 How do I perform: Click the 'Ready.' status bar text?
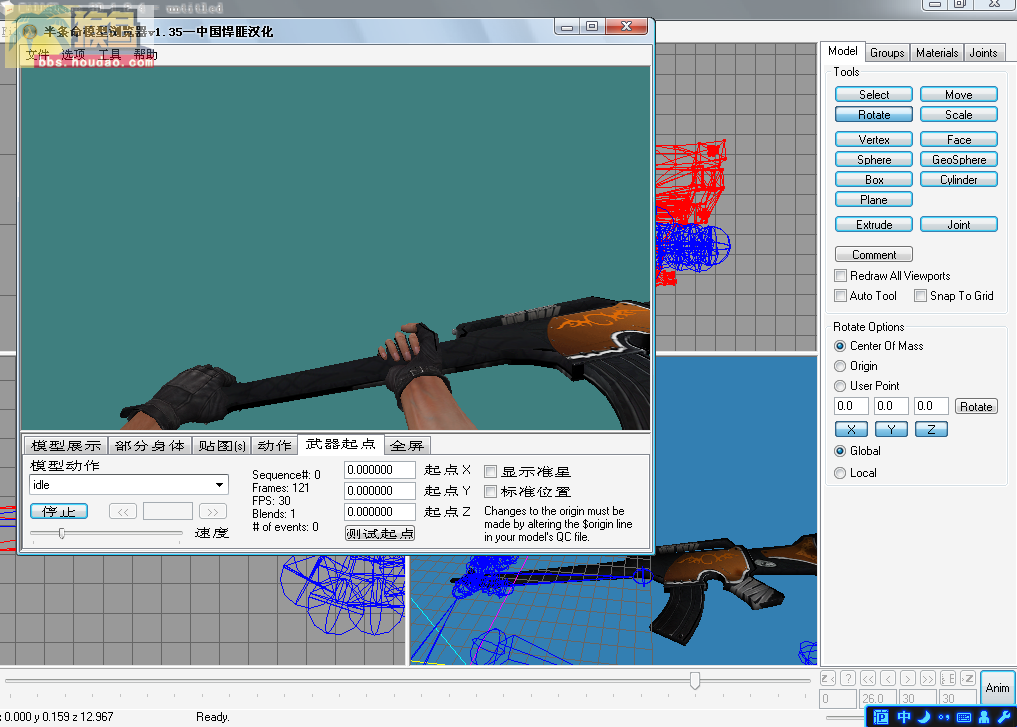[213, 717]
